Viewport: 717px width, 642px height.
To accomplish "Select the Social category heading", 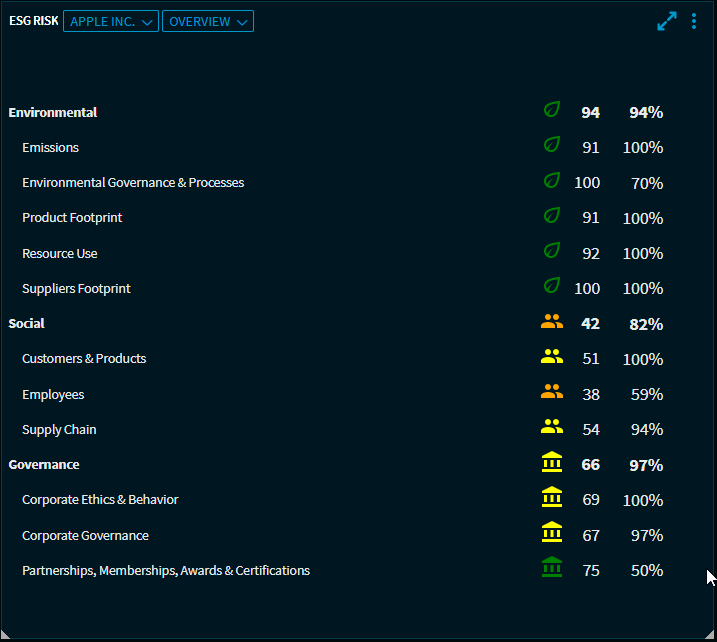I will tap(27, 323).
